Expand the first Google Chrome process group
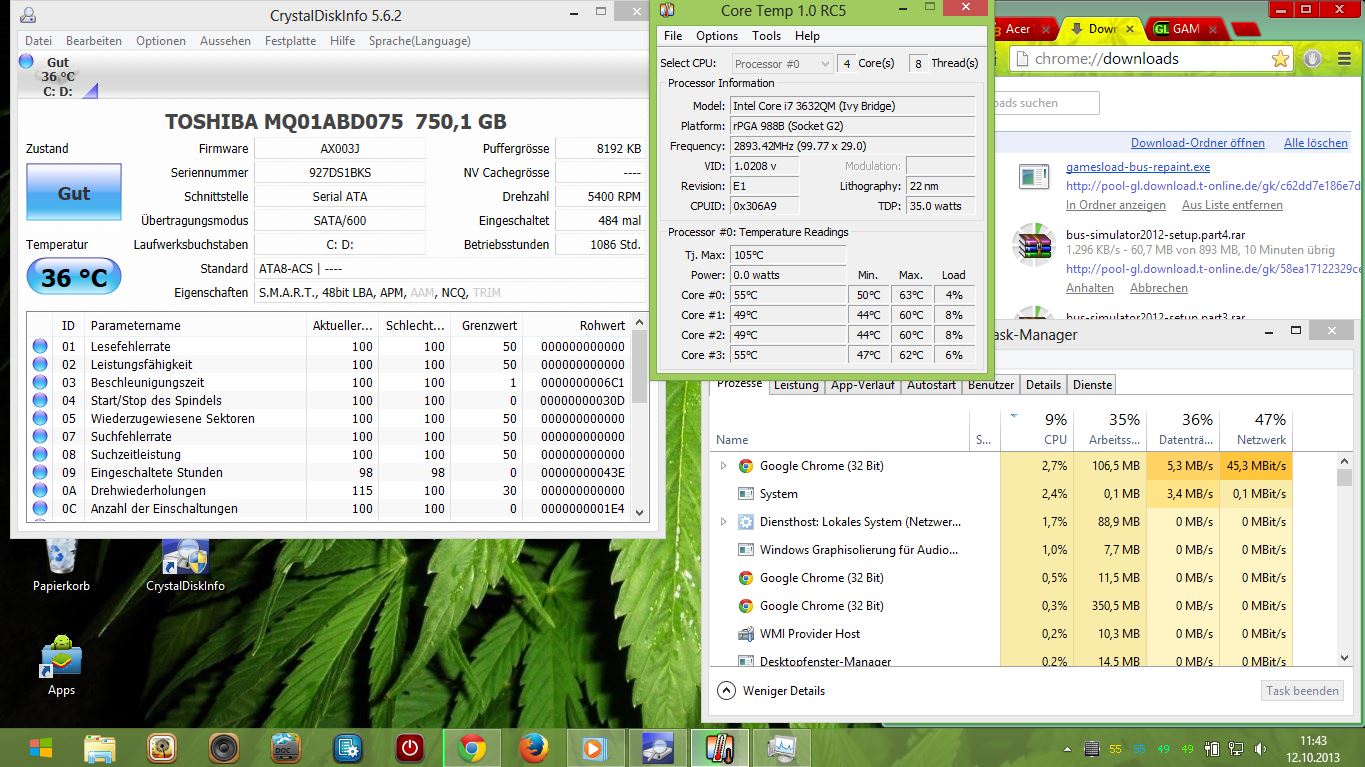Viewport: 1365px width, 767px height. point(723,466)
